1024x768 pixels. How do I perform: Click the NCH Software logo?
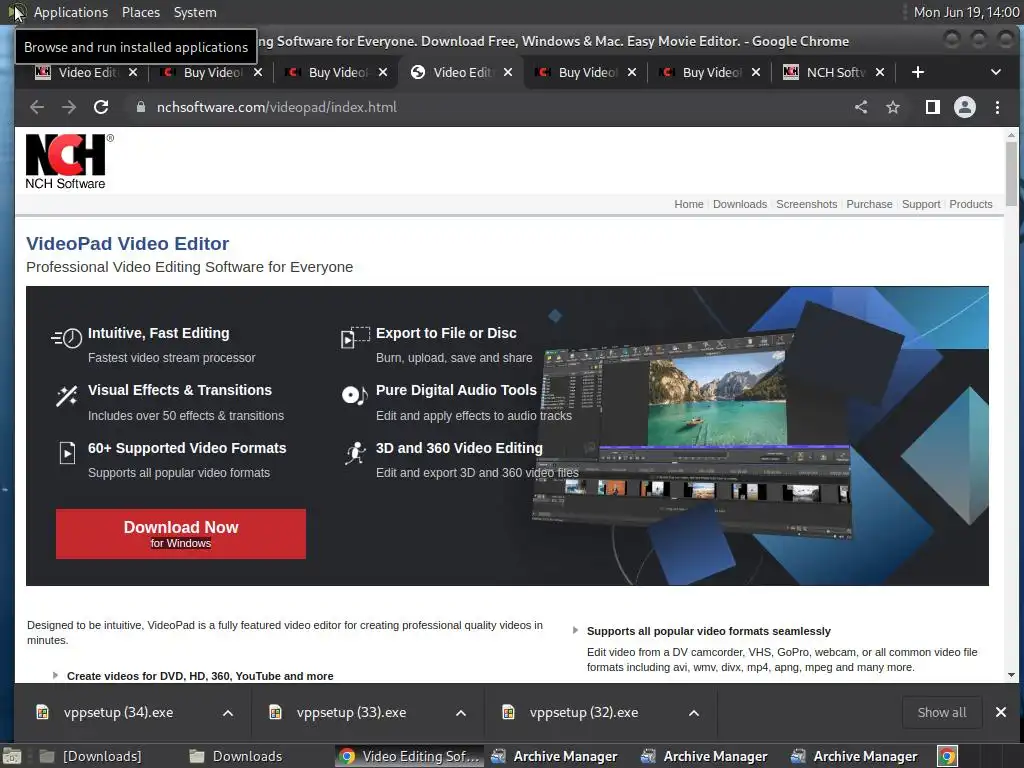69,162
